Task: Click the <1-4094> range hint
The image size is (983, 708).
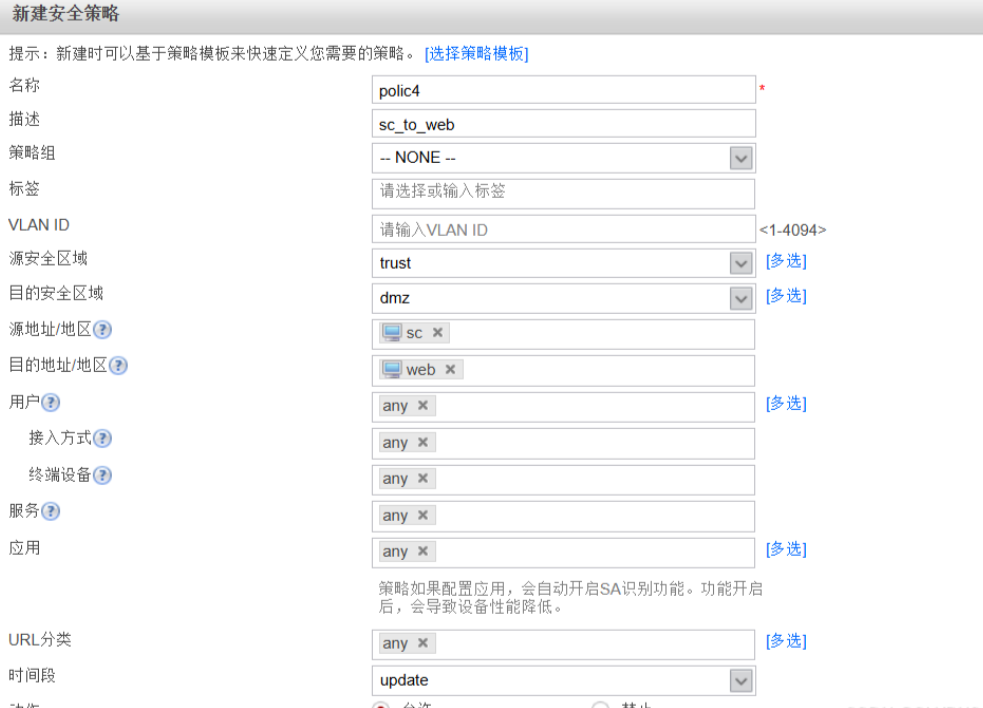Action: 792,230
